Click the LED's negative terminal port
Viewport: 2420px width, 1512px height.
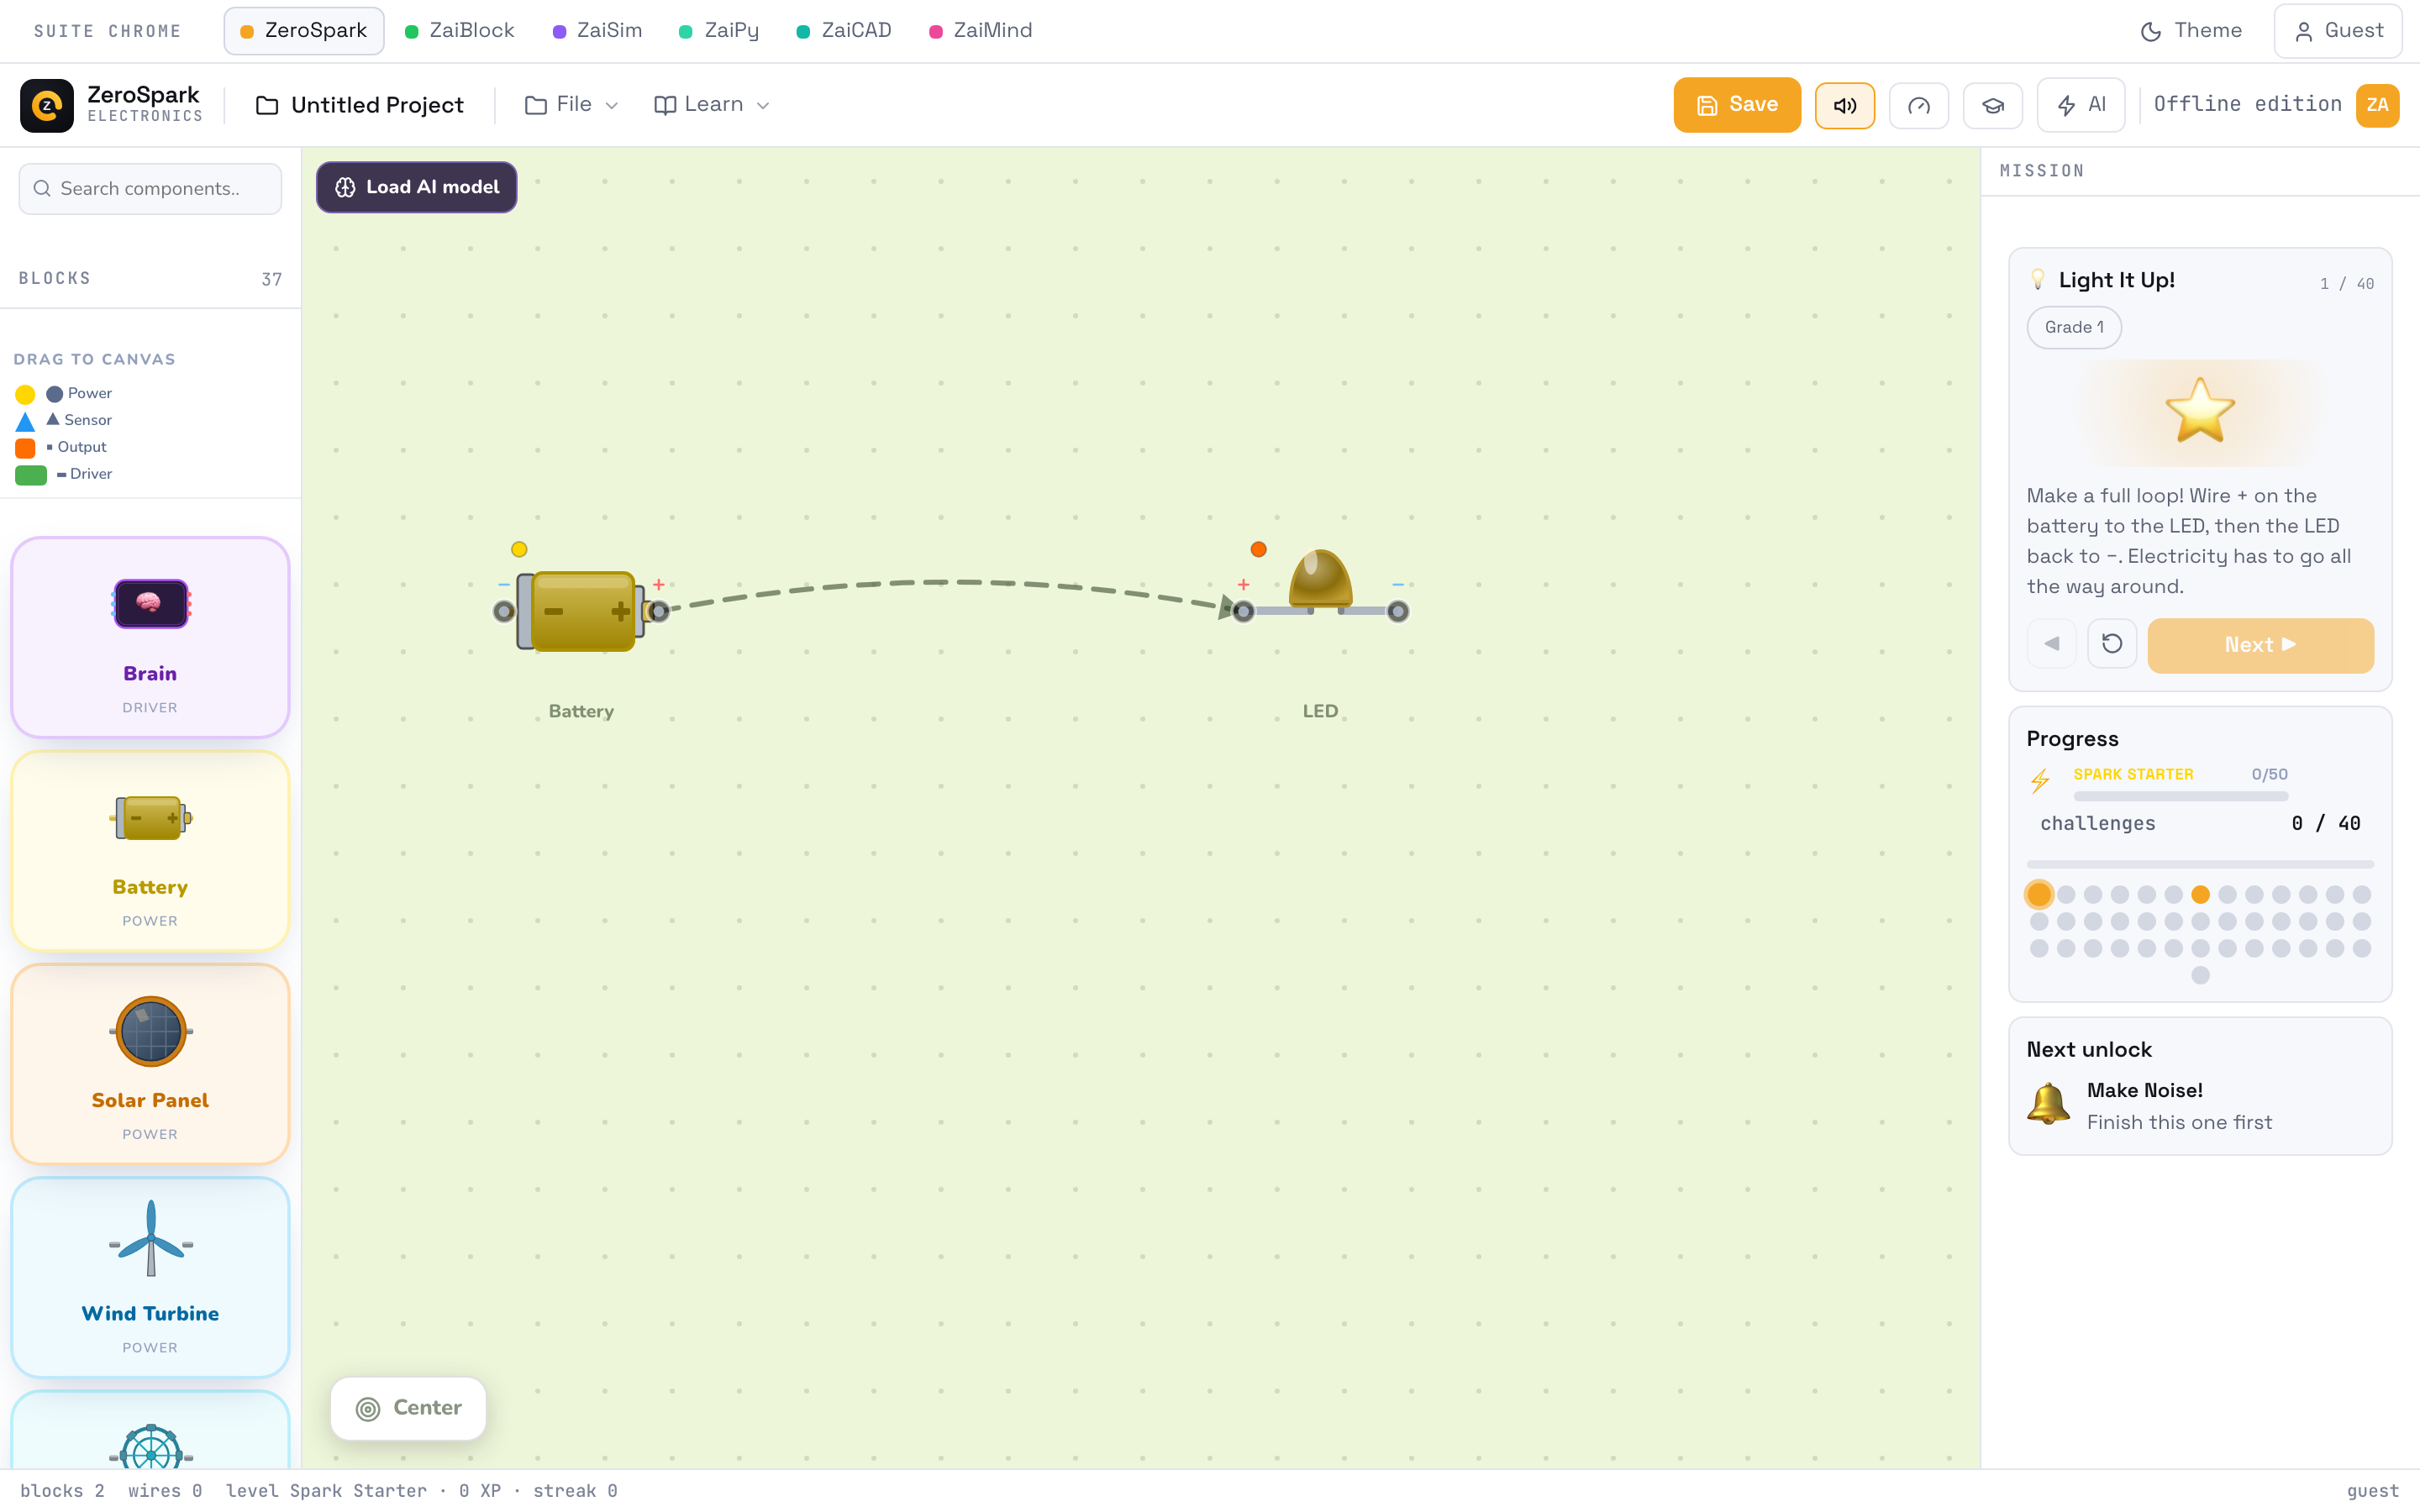(1398, 611)
